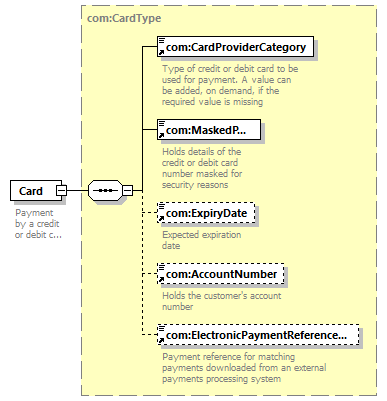The height and width of the screenshot is (401, 387).
Task: Click the com:CardProviderCategory reference arrow icon
Action: coord(161,52)
